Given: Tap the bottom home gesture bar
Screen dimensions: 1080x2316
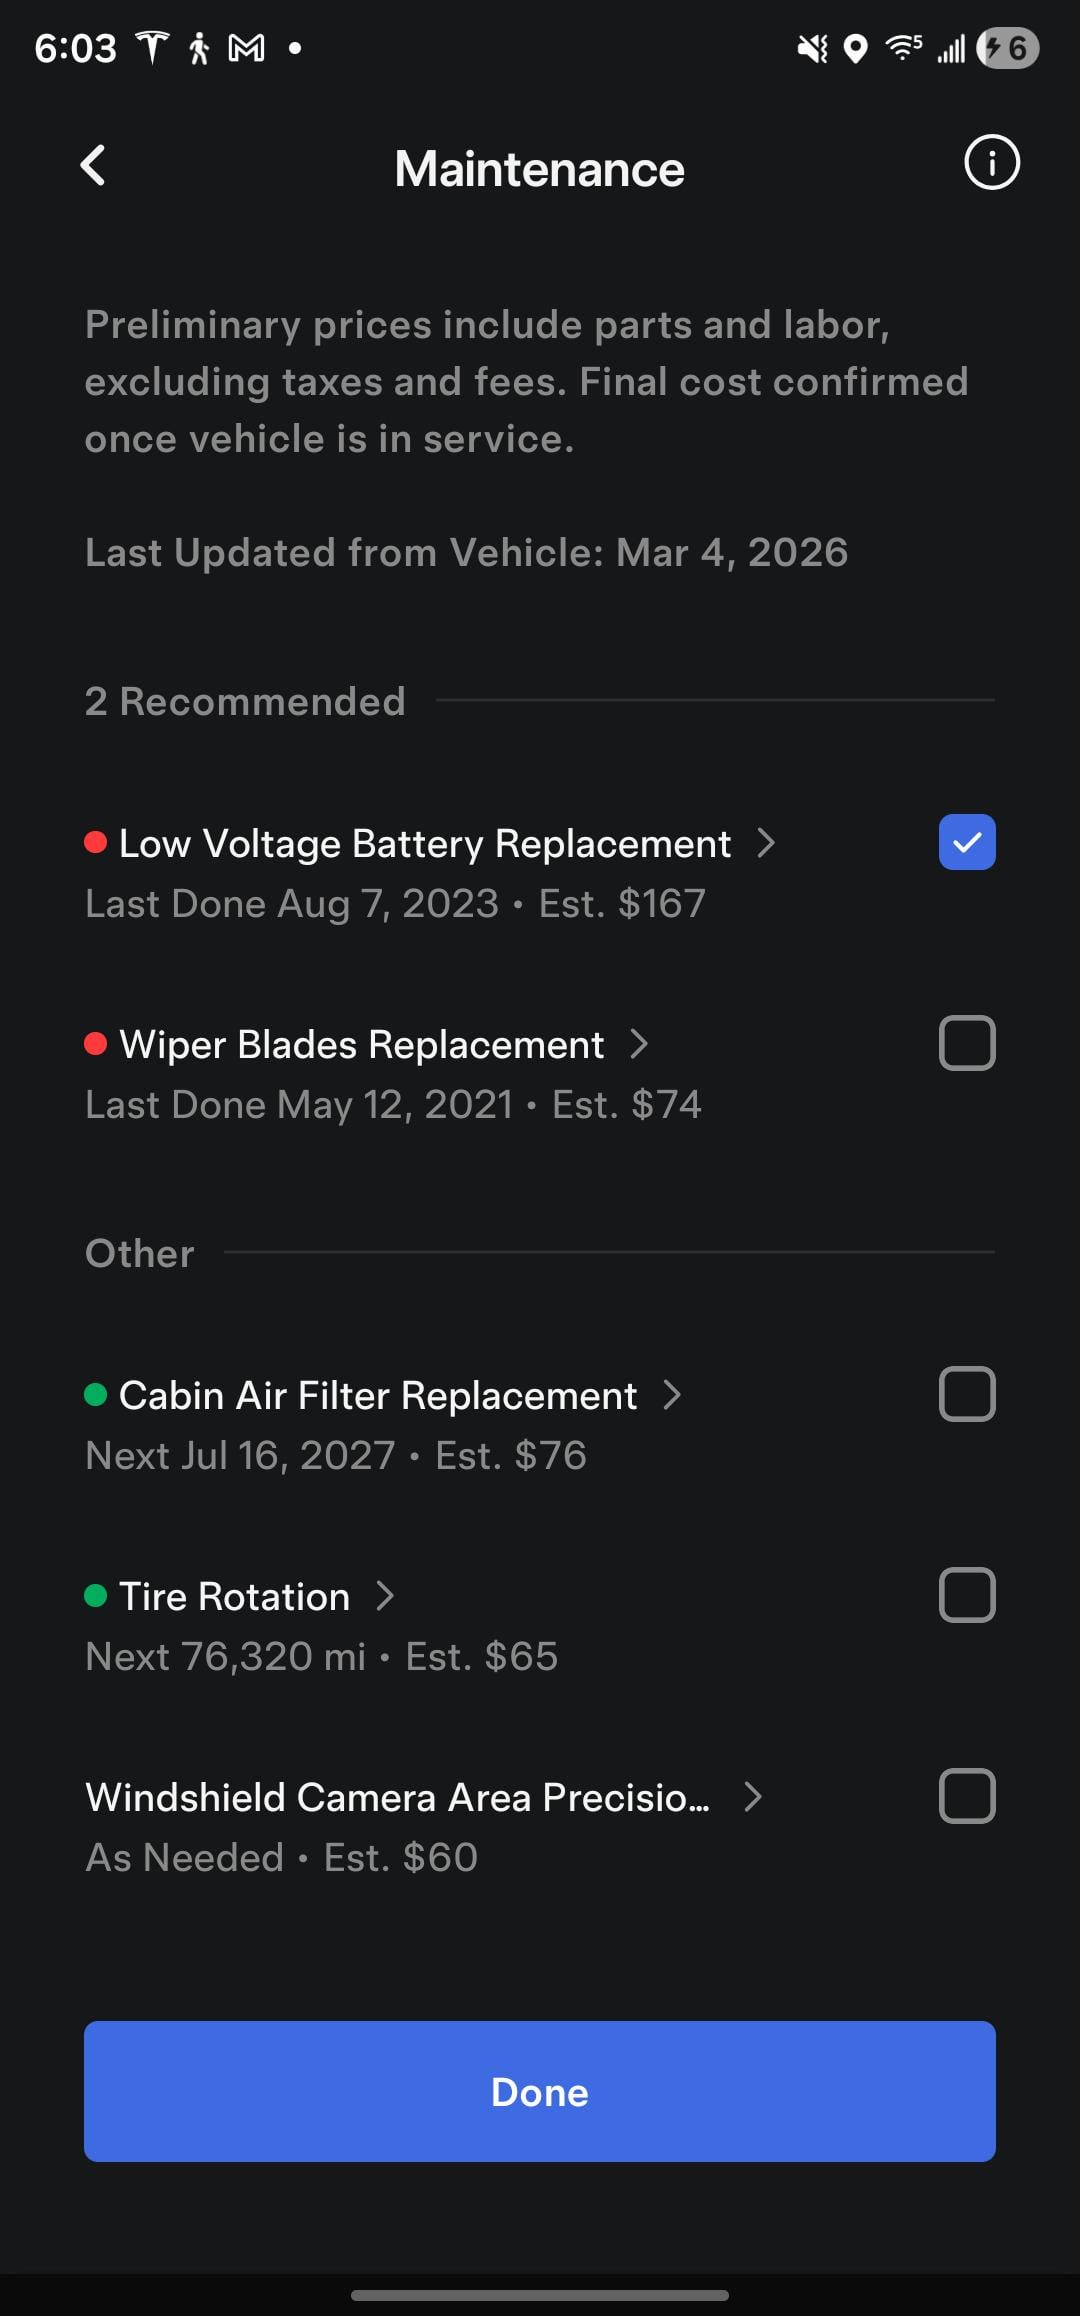Looking at the screenshot, I should tap(540, 2295).
